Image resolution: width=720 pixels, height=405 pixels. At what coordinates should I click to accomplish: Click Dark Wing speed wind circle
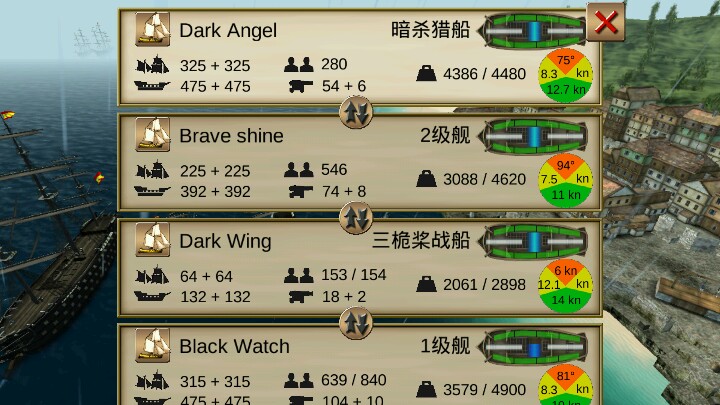[x=565, y=286]
